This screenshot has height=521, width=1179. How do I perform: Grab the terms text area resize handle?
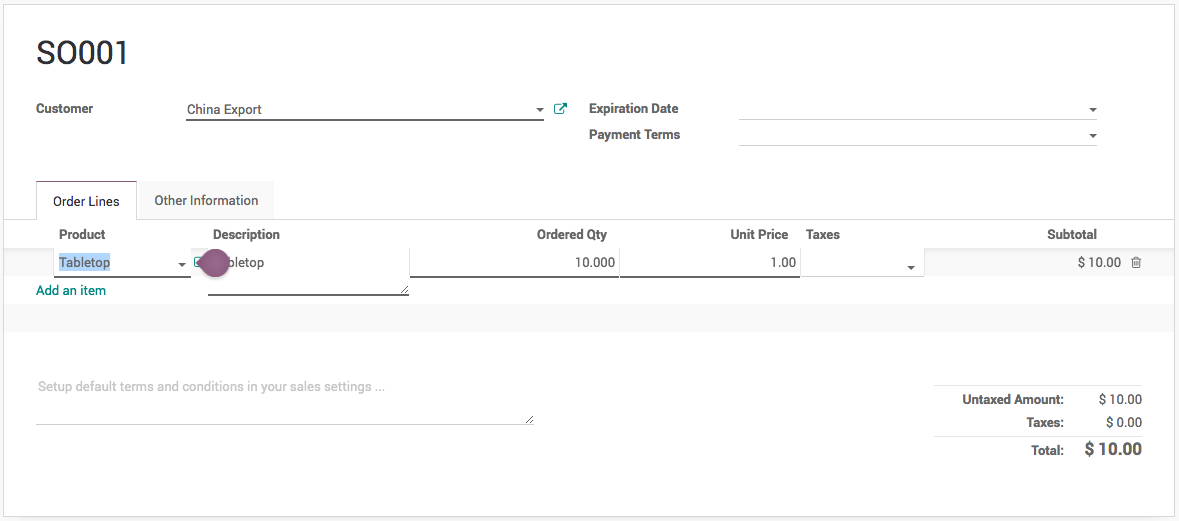(529, 420)
